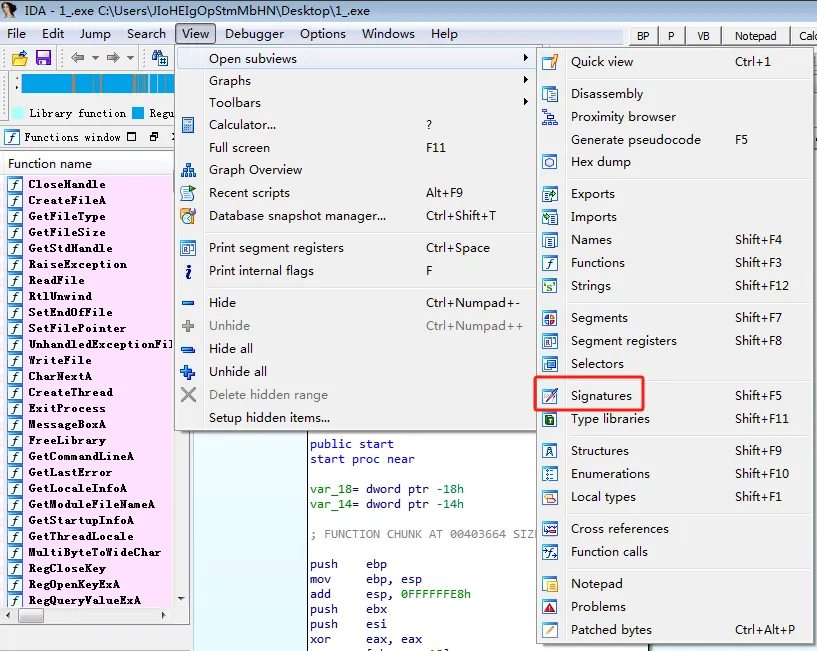Open the Patched bytes view
The height and width of the screenshot is (651, 817).
pos(611,630)
